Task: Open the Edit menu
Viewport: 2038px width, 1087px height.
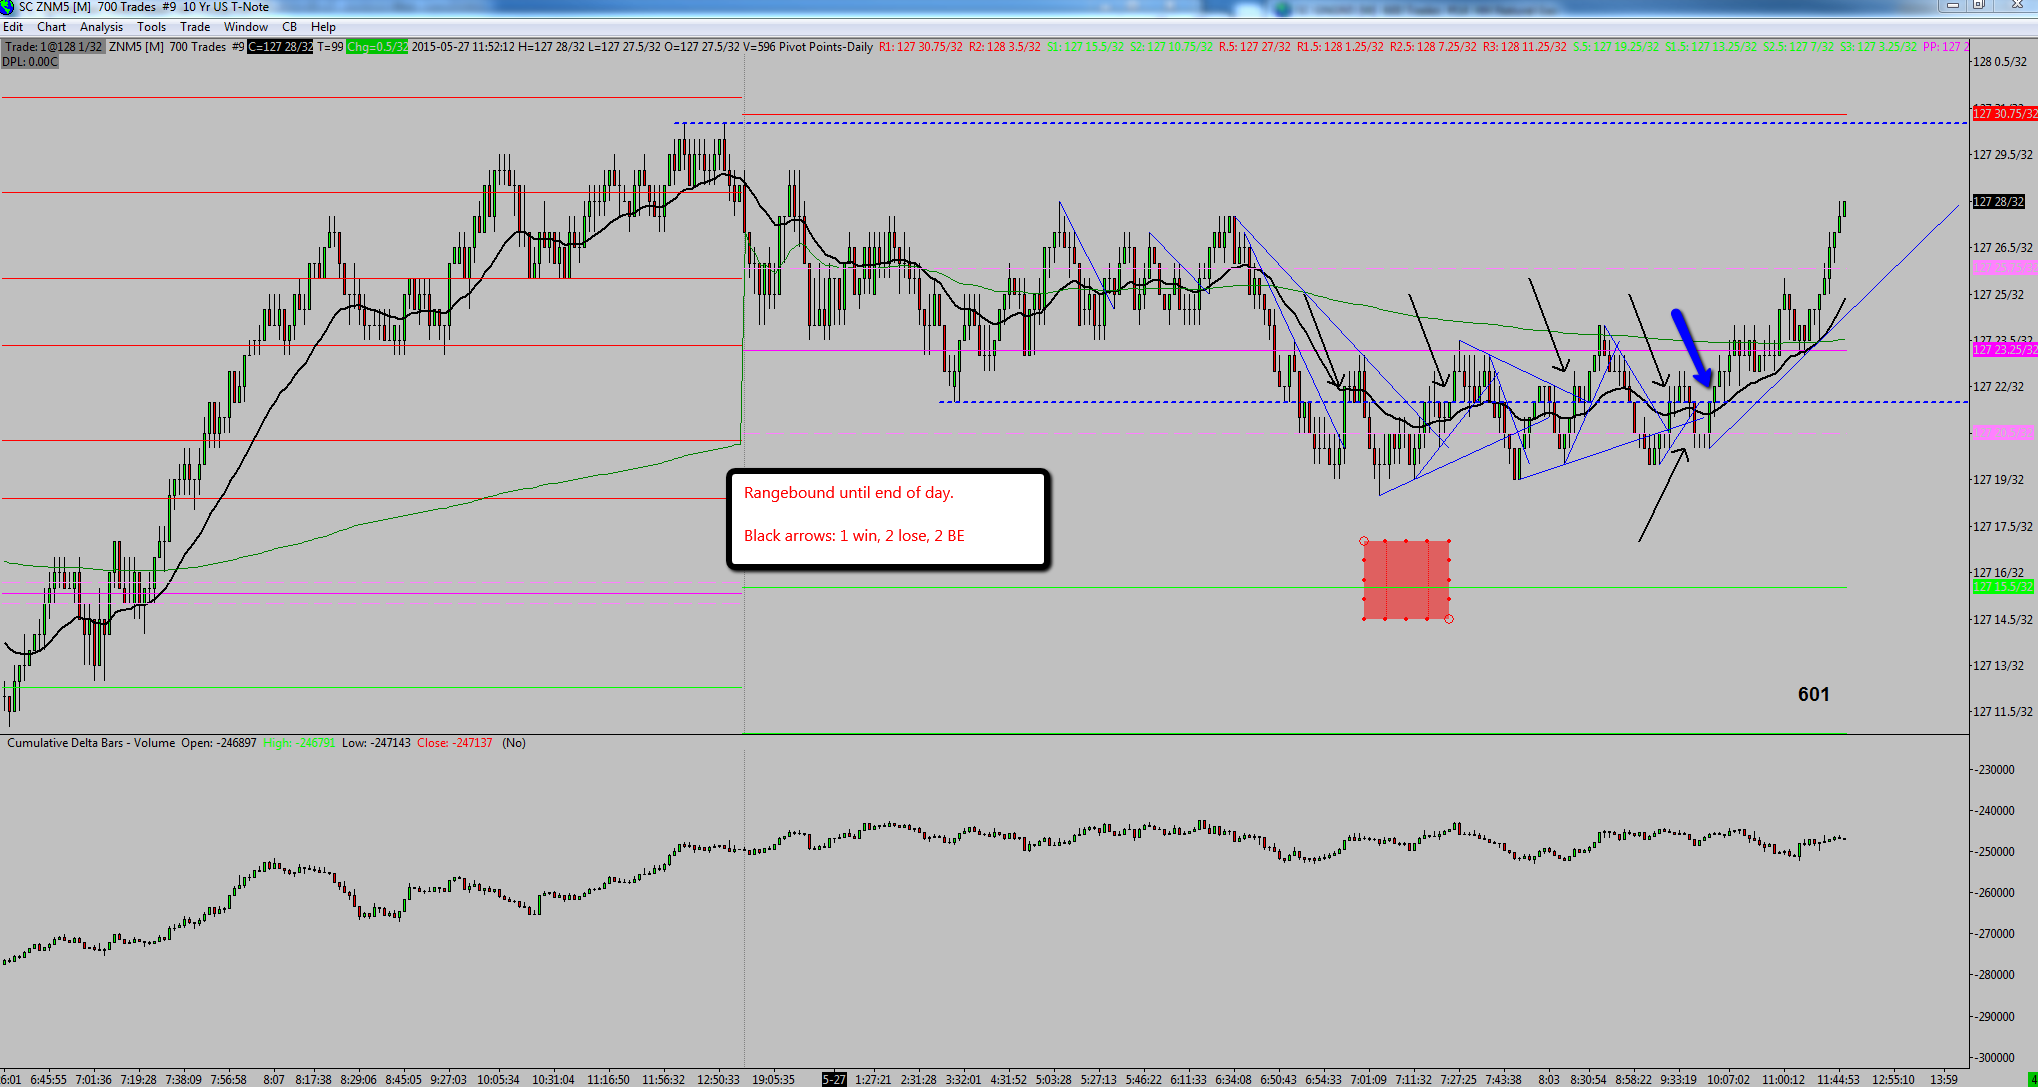Action: [13, 27]
